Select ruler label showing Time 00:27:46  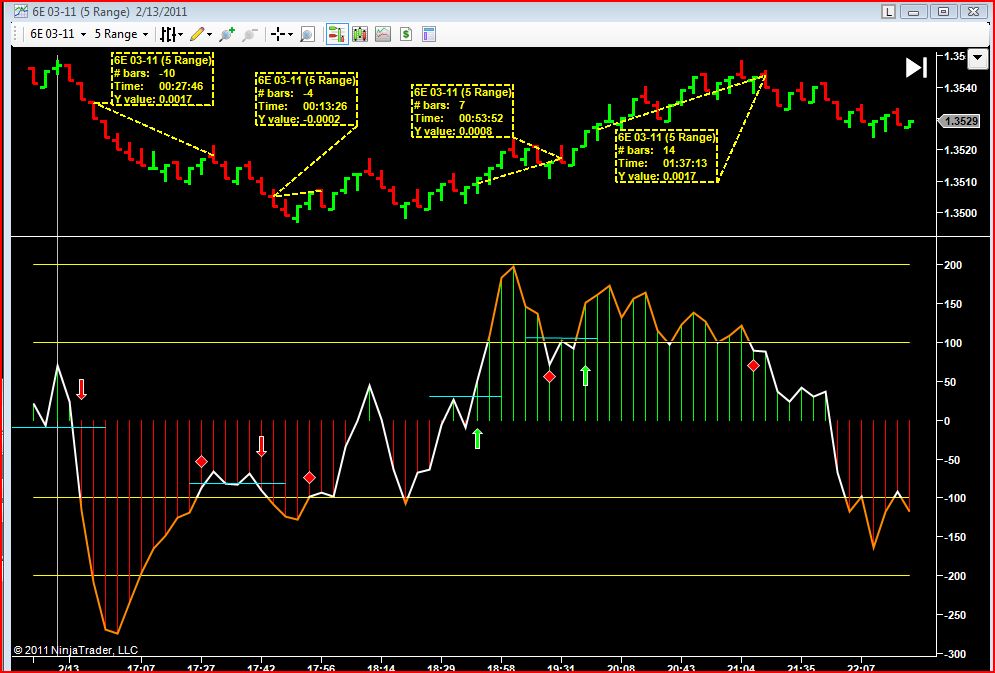point(162,79)
